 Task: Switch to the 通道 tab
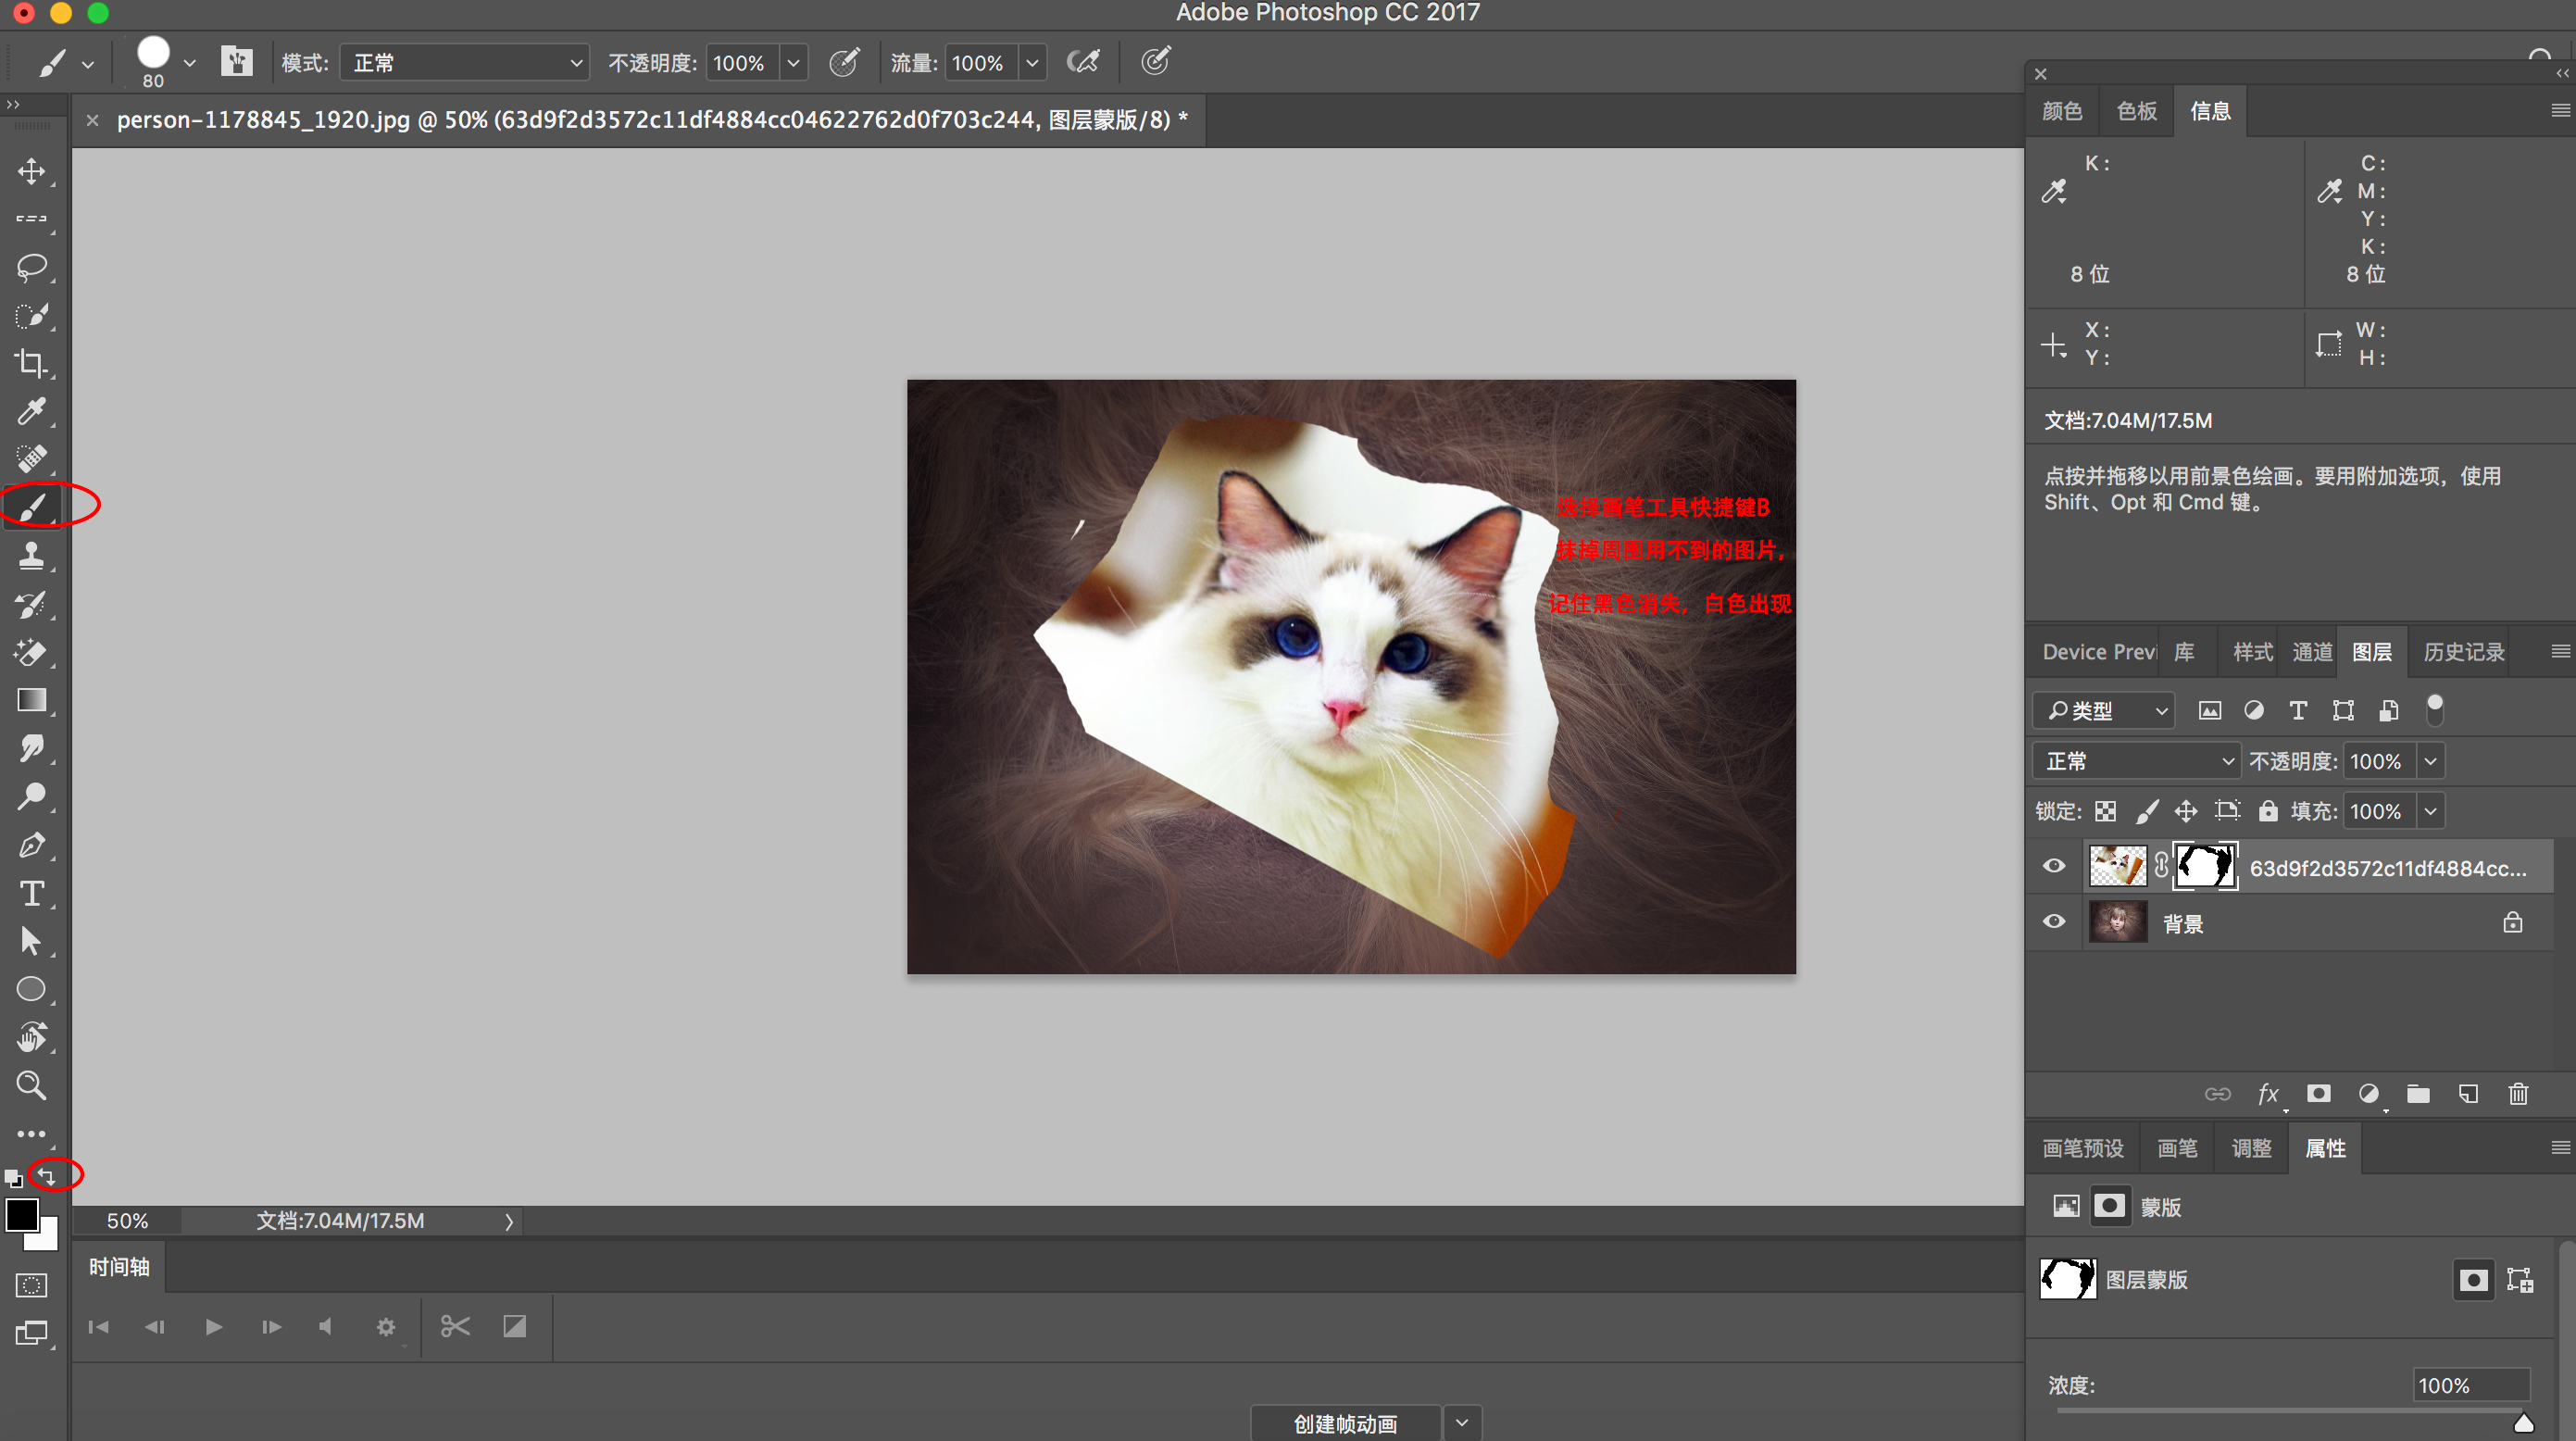click(x=2311, y=652)
